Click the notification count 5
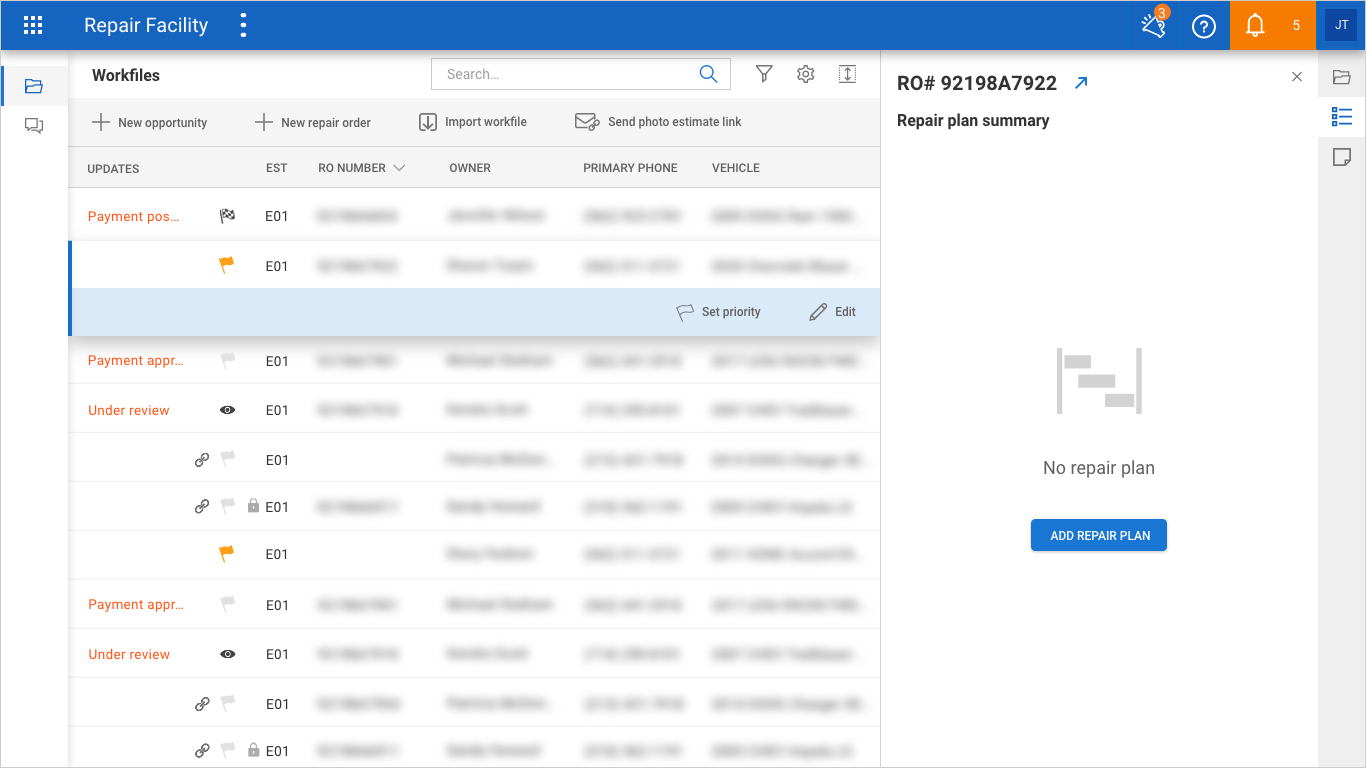This screenshot has width=1366, height=768. (x=1296, y=26)
